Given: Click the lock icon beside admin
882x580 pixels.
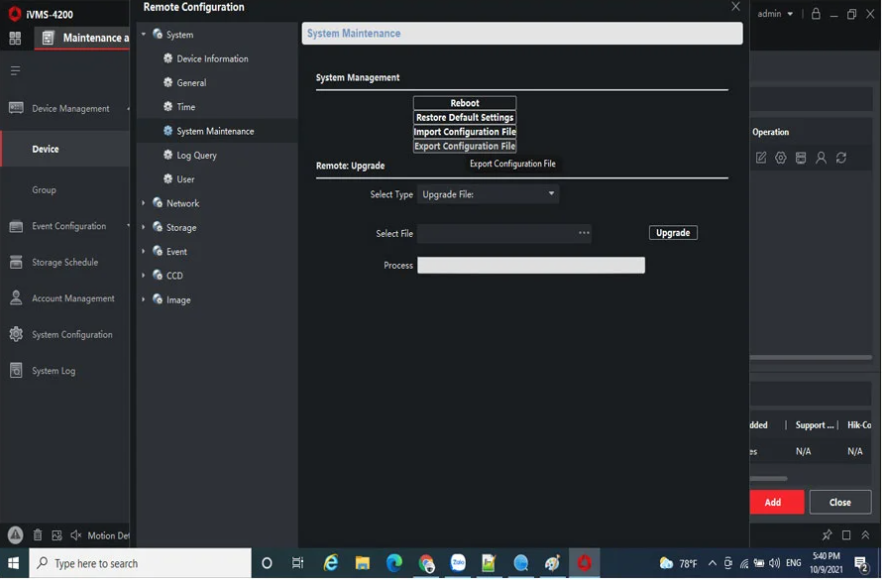Looking at the screenshot, I should (816, 14).
